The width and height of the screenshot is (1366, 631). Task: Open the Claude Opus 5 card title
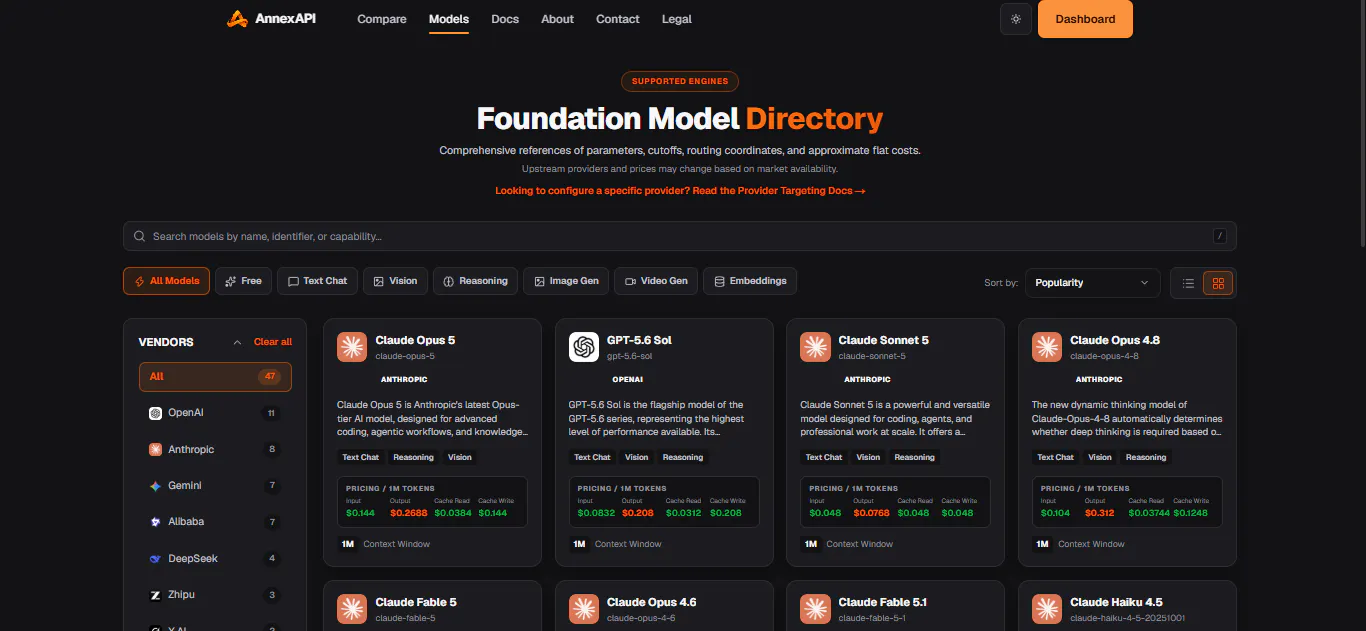415,340
